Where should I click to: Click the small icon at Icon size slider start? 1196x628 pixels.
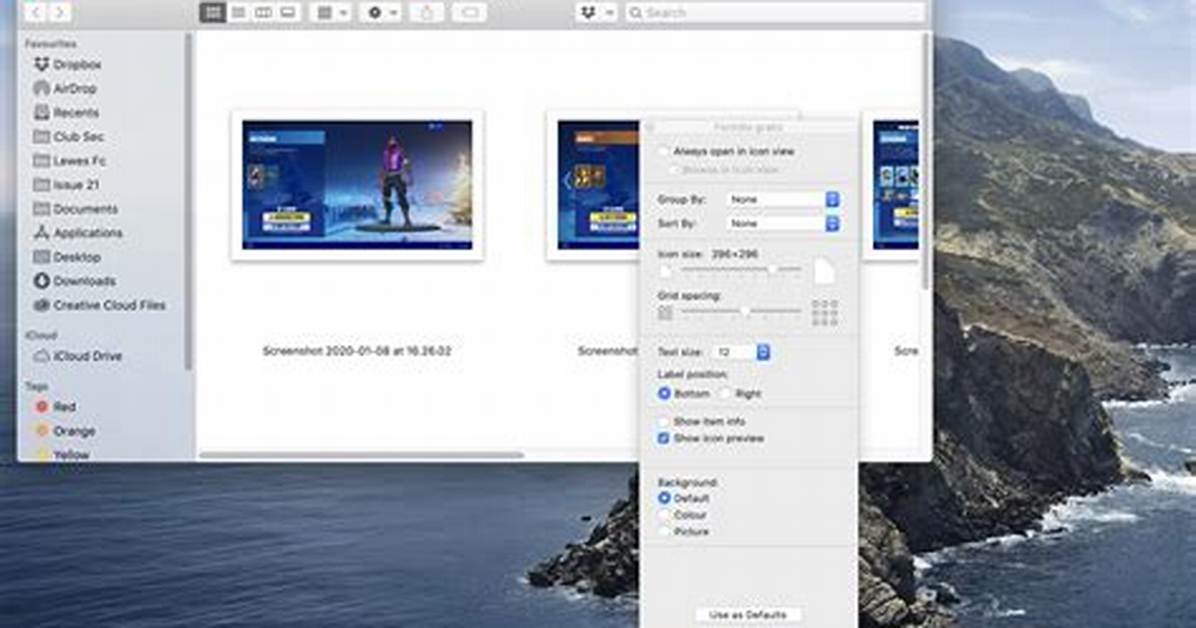666,272
